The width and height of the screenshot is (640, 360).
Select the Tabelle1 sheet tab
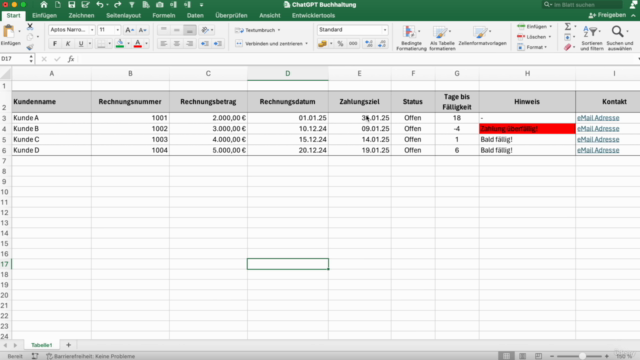(x=42, y=345)
